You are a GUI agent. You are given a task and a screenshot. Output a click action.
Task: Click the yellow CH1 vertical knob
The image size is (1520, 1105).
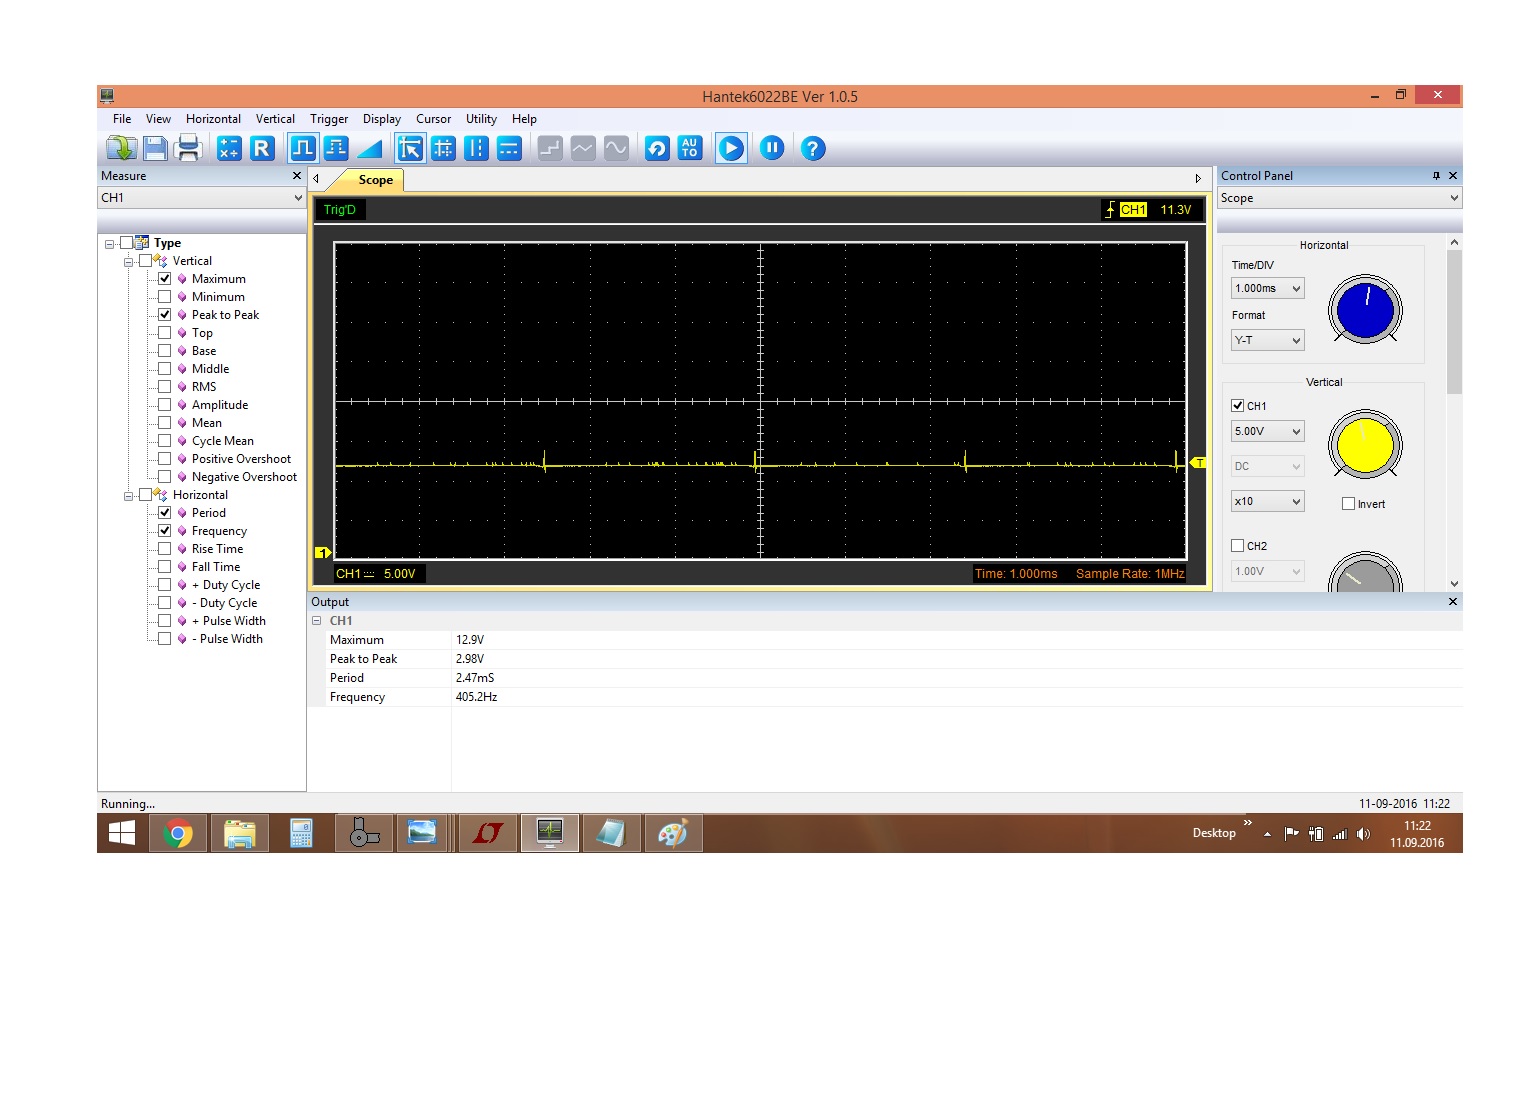[x=1364, y=446]
